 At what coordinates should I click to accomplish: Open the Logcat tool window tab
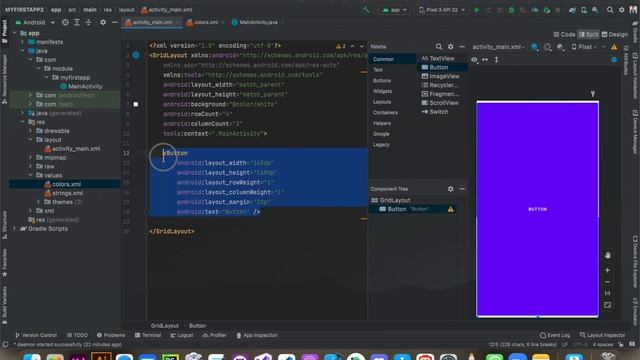(182, 335)
